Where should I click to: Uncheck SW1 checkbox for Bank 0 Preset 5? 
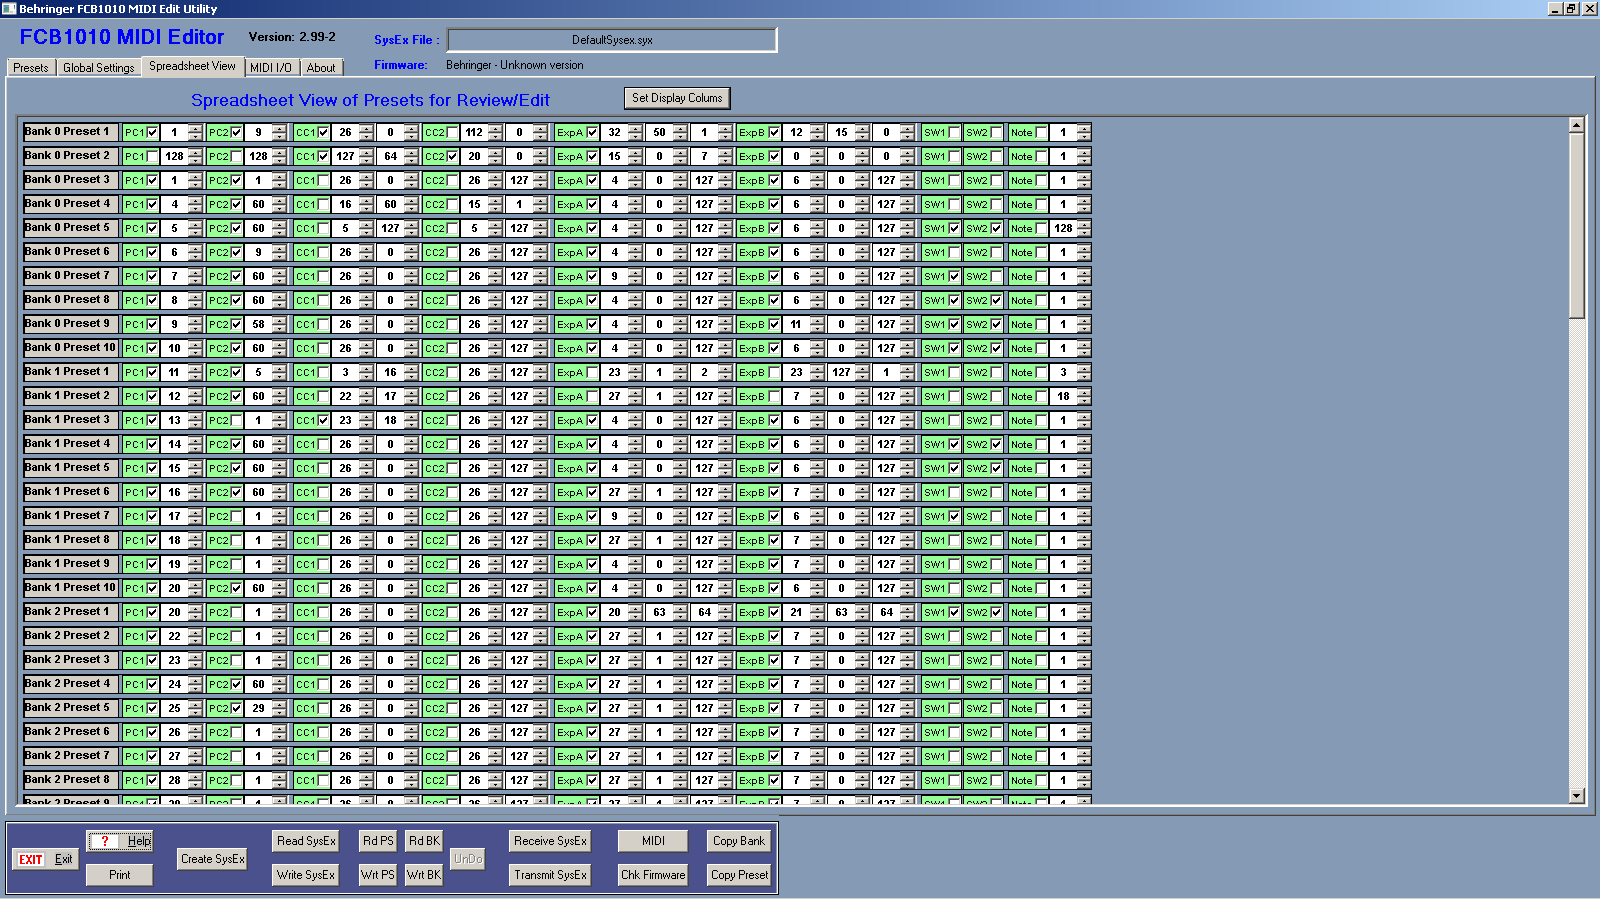point(954,229)
